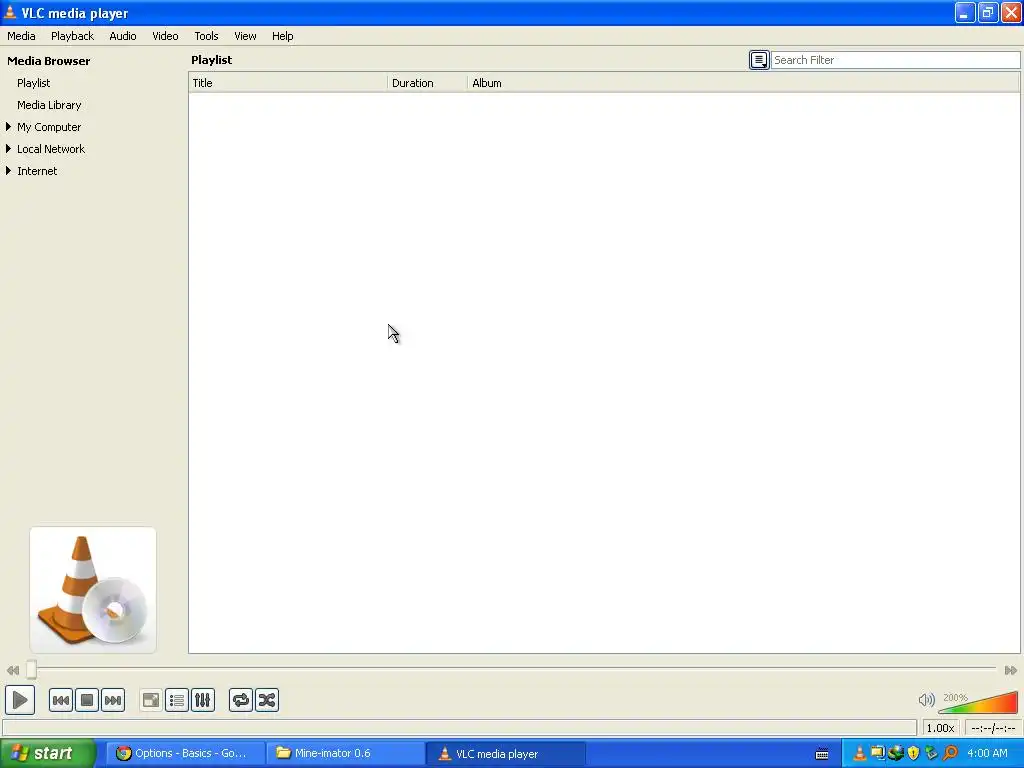Toggle fullscreen video button
The width and height of the screenshot is (1024, 768).
coord(151,700)
